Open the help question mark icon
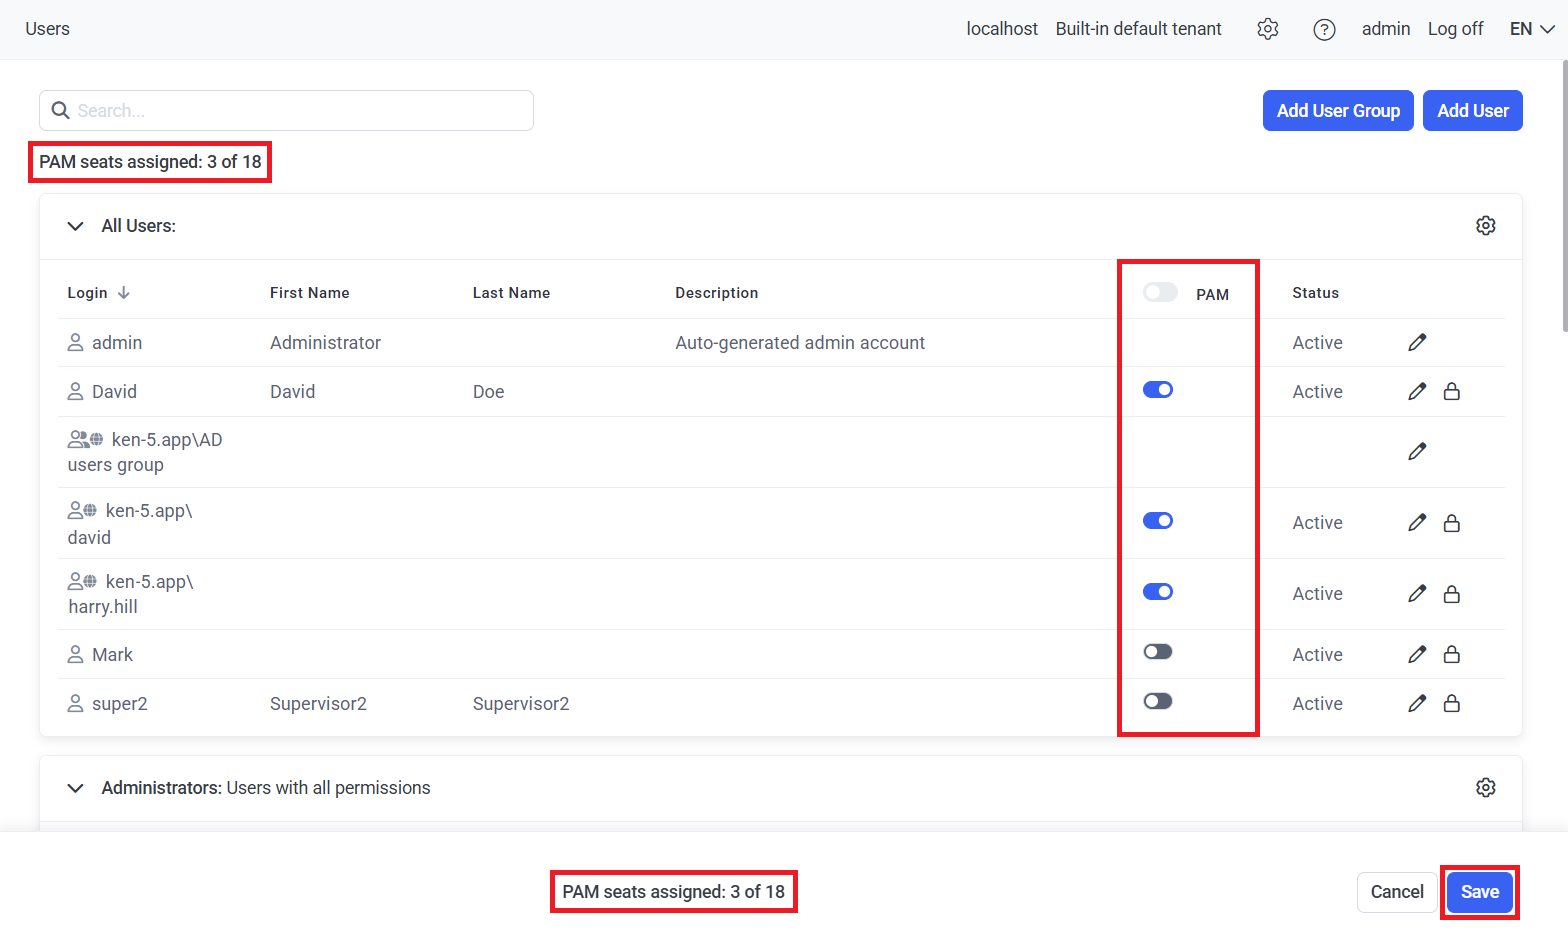 coord(1324,29)
